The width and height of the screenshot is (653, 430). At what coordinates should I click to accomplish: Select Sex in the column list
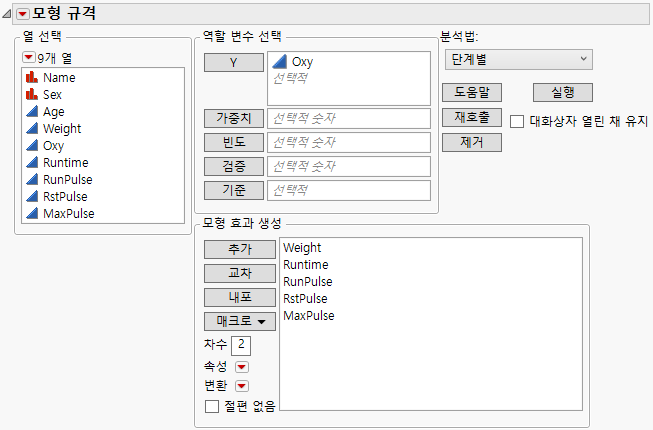tap(52, 94)
